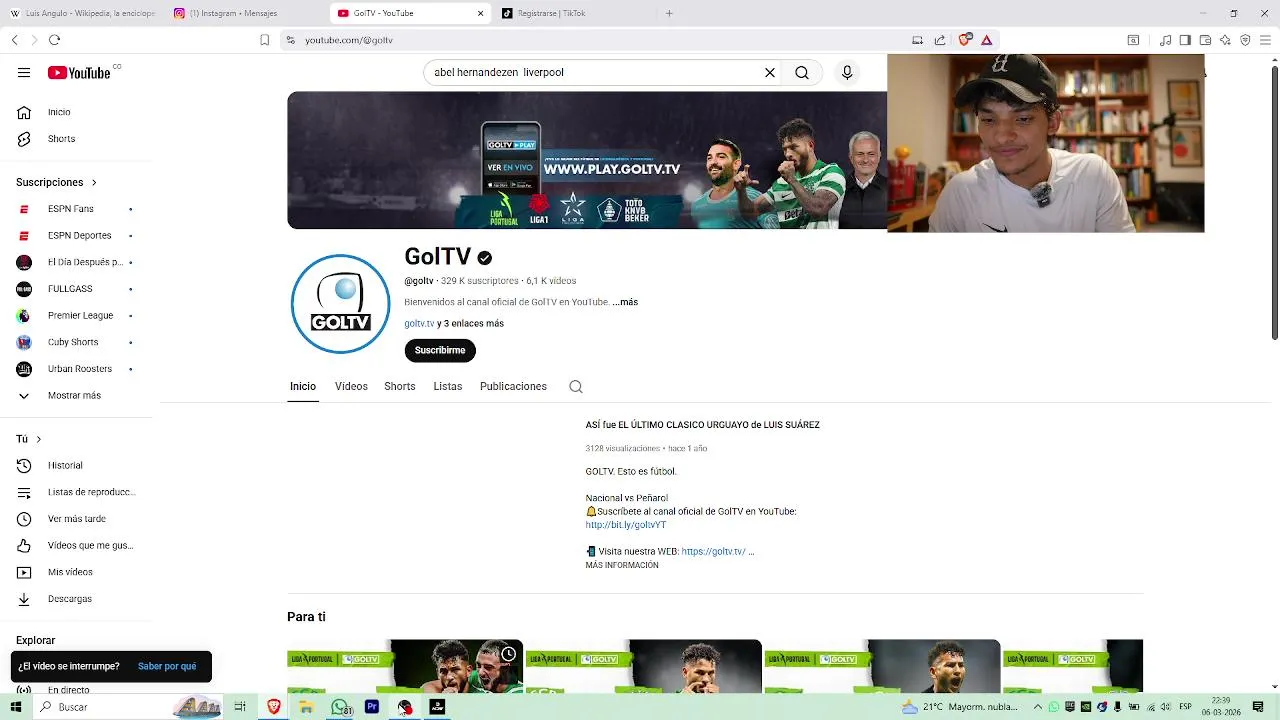The width and height of the screenshot is (1280, 720).
Task: Expand channel description with ...más
Action: click(625, 302)
